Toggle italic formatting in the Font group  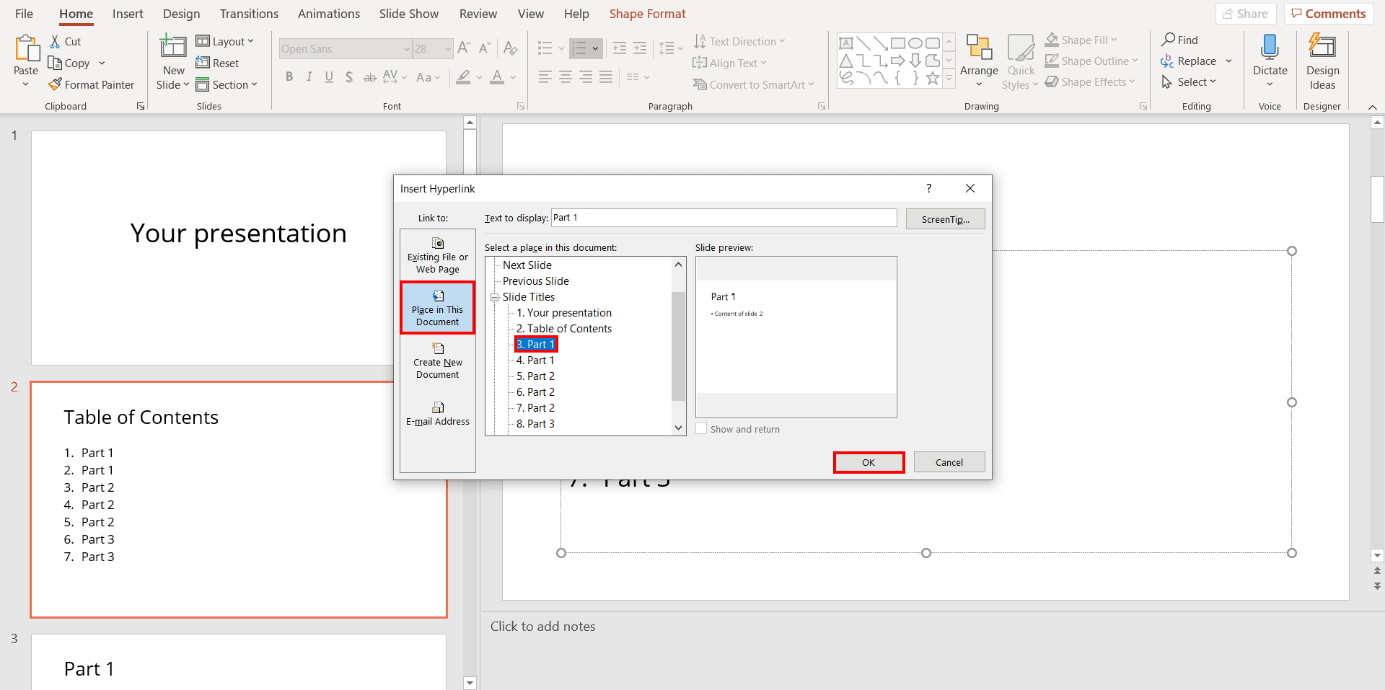point(309,77)
